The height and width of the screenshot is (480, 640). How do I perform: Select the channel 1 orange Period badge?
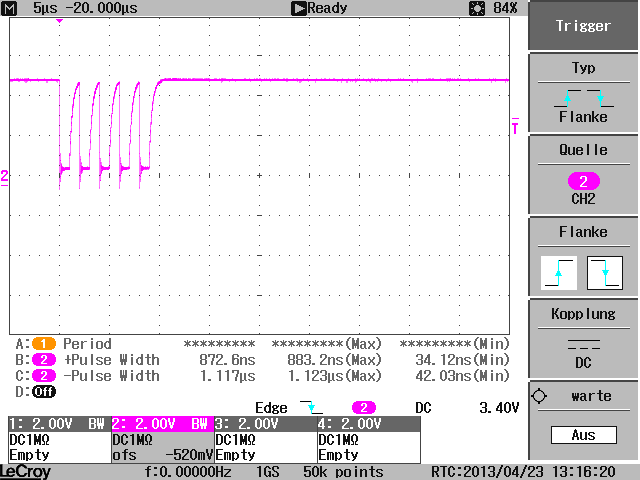44,344
